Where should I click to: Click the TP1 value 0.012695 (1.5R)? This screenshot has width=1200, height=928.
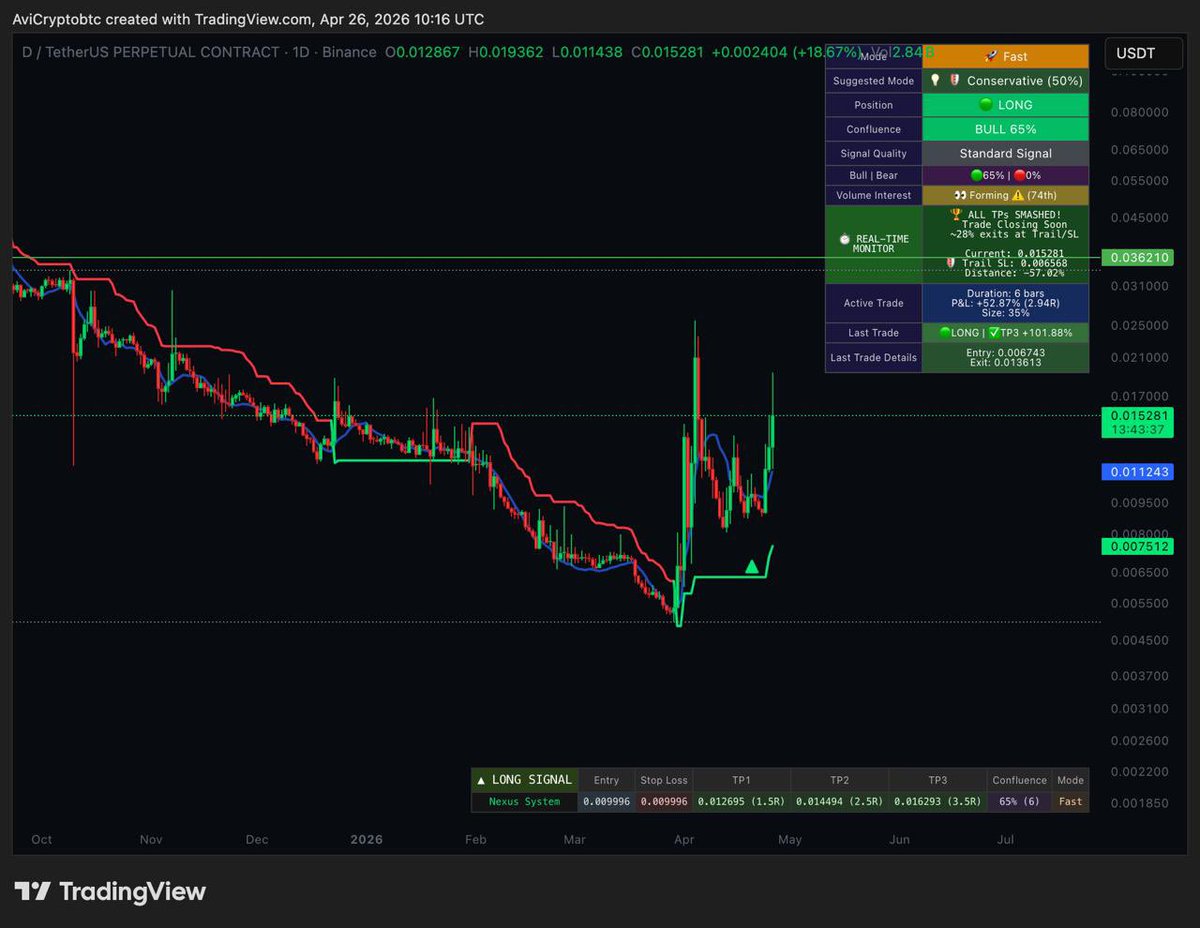[741, 801]
